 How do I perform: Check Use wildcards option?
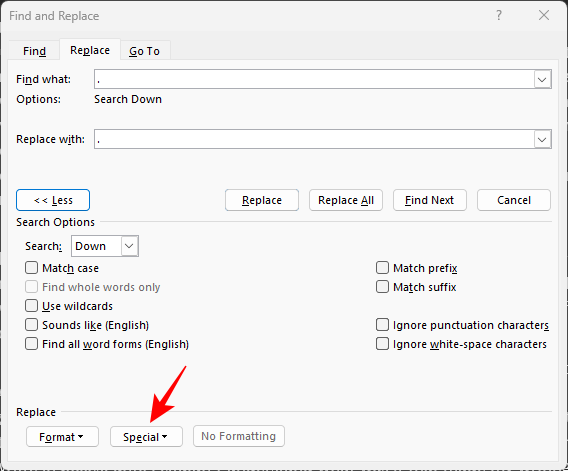click(x=32, y=306)
